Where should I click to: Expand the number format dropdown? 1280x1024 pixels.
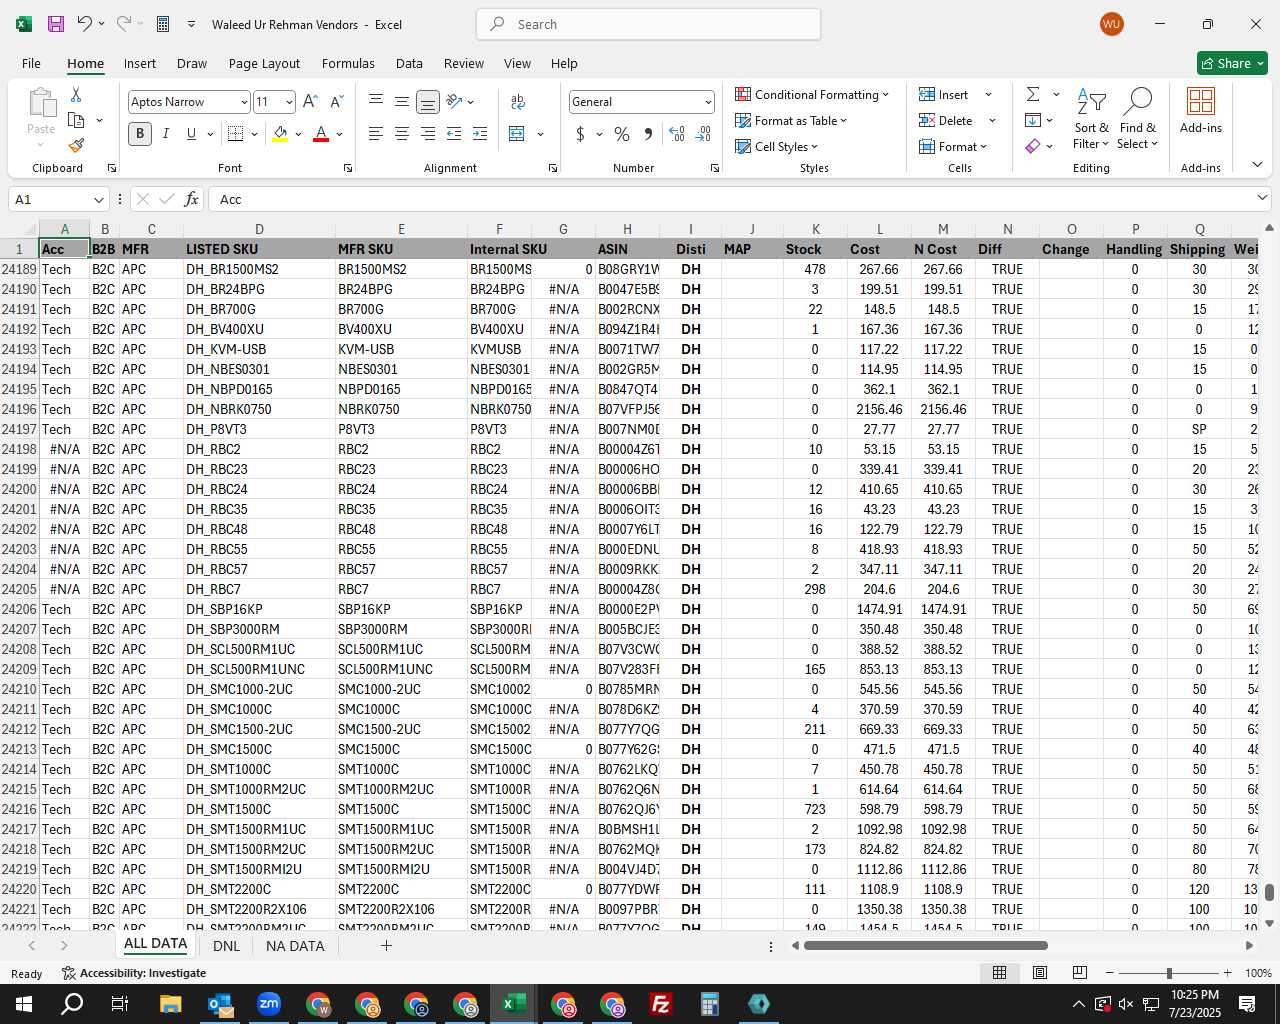click(x=708, y=102)
